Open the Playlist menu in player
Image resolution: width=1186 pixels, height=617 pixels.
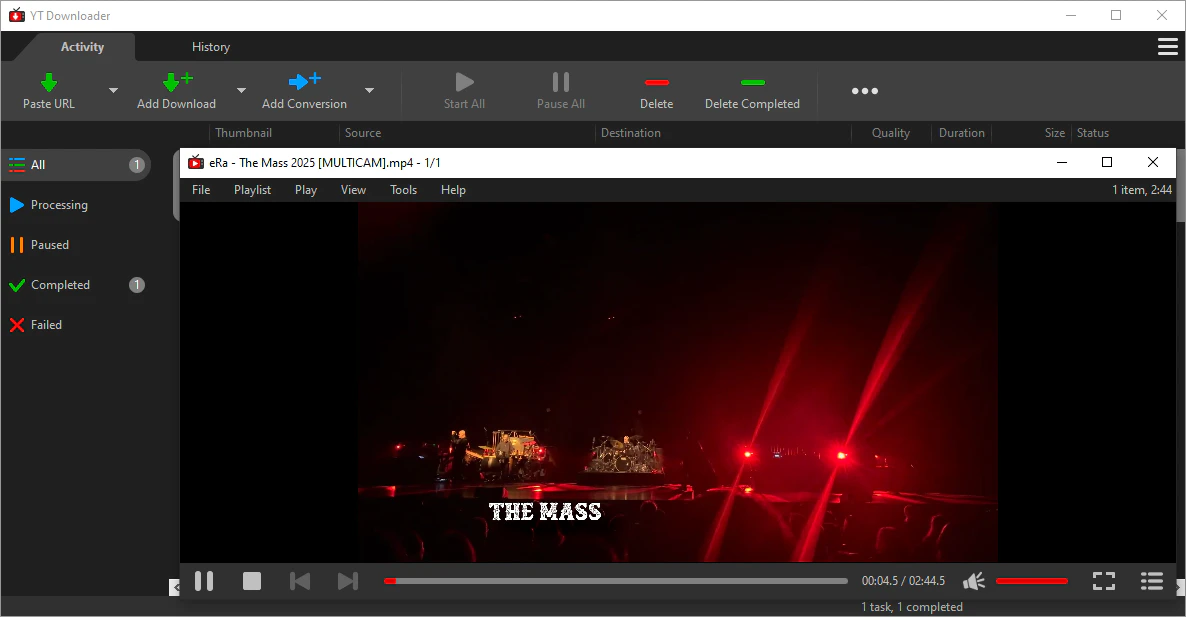pos(253,190)
